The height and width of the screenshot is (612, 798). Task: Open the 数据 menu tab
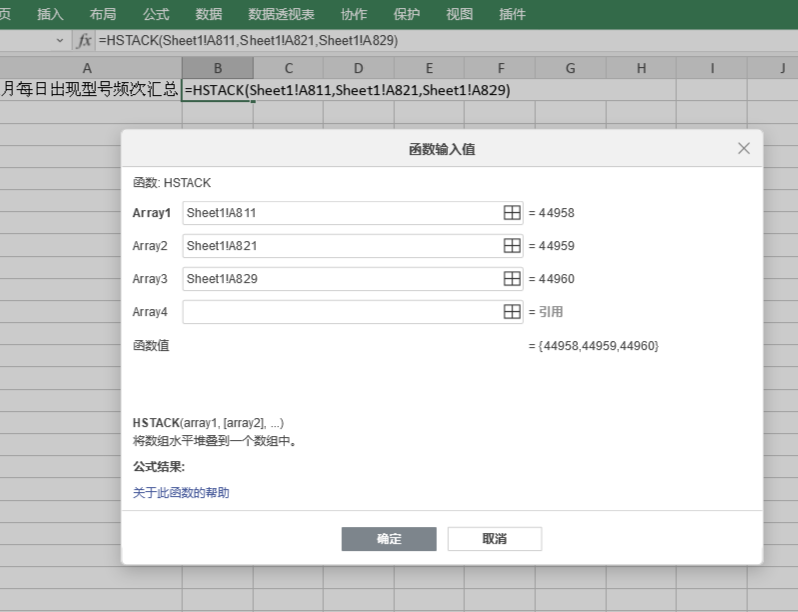(x=209, y=14)
